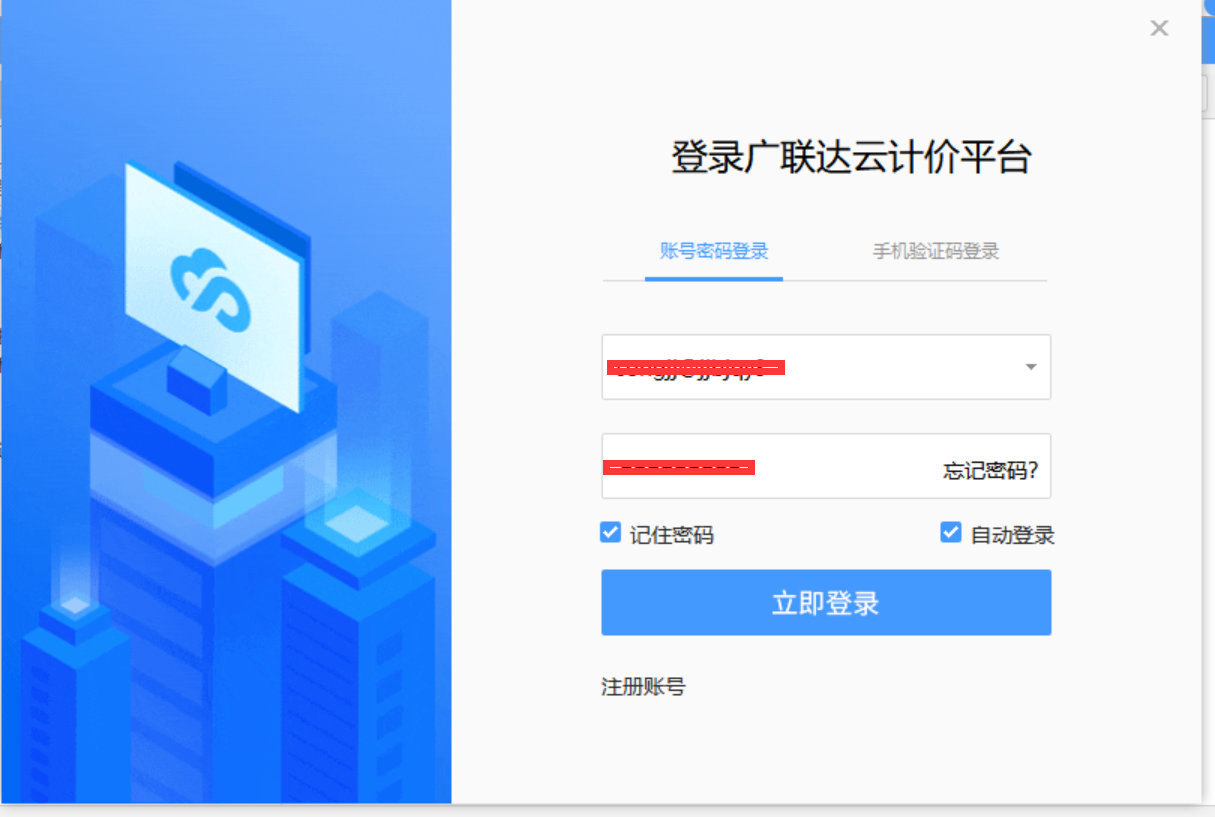Dismiss the login dialog with the X
Image resolution: width=1215 pixels, height=817 pixels.
coord(1159,28)
